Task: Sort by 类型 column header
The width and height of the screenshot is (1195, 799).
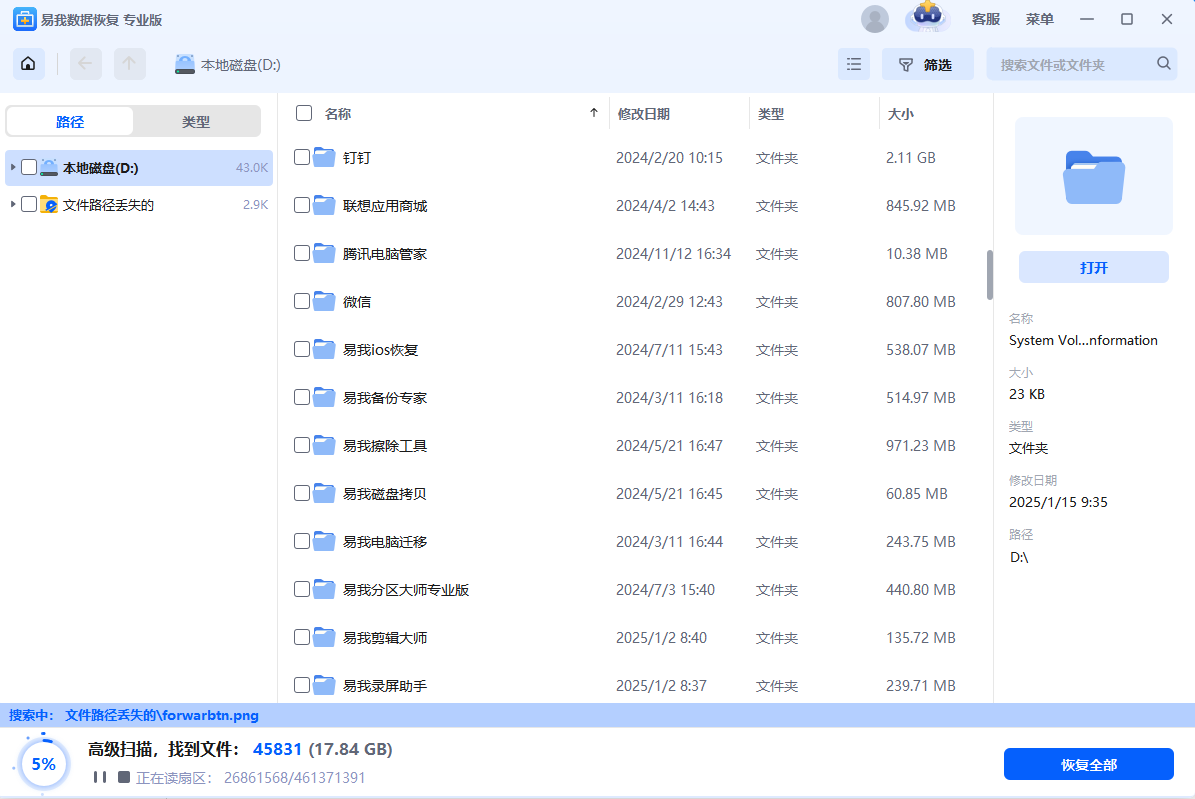Action: click(771, 114)
